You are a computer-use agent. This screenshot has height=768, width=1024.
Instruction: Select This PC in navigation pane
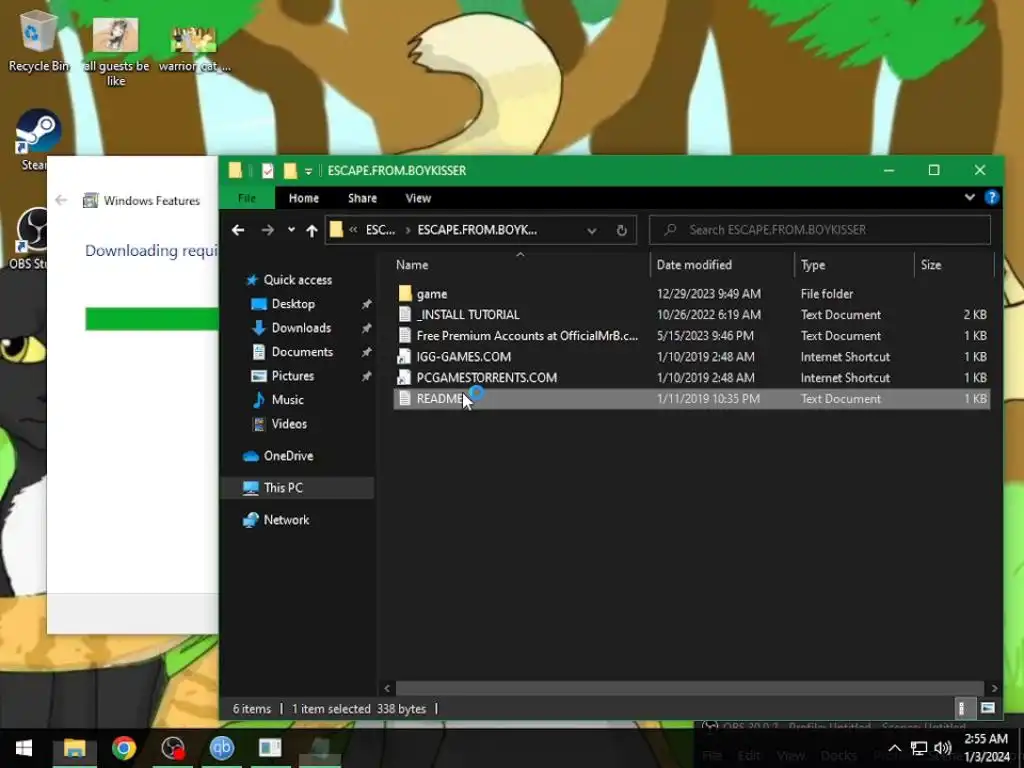click(x=297, y=488)
